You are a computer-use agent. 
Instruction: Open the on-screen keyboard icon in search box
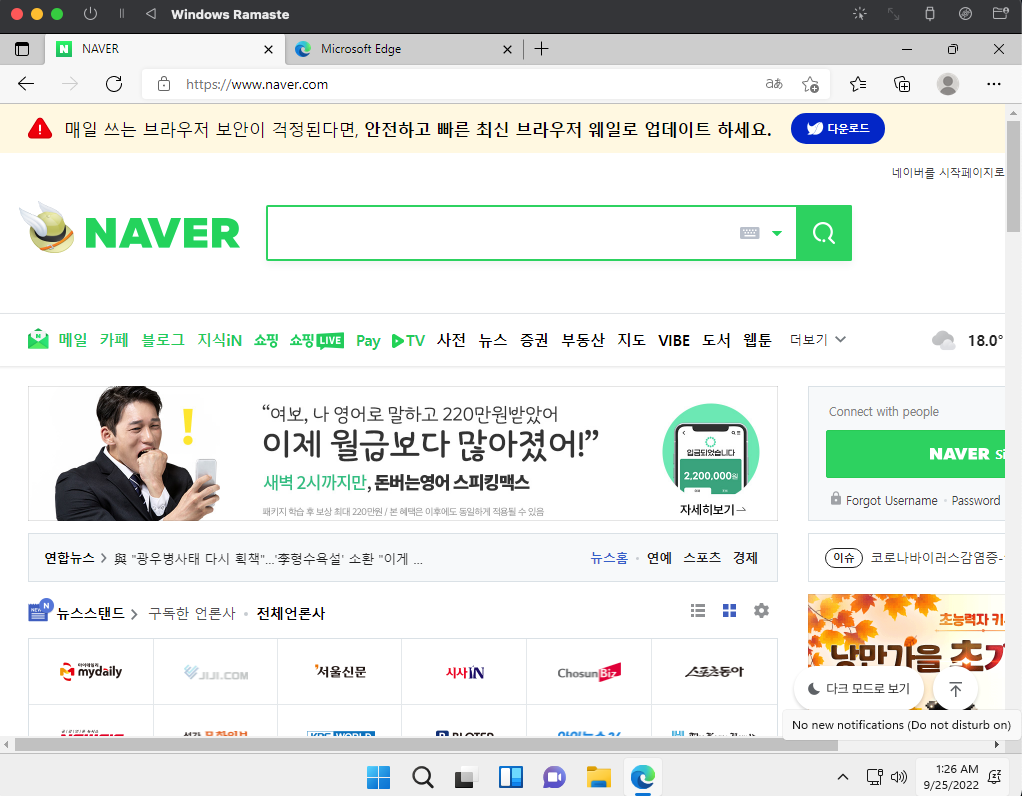(750, 233)
